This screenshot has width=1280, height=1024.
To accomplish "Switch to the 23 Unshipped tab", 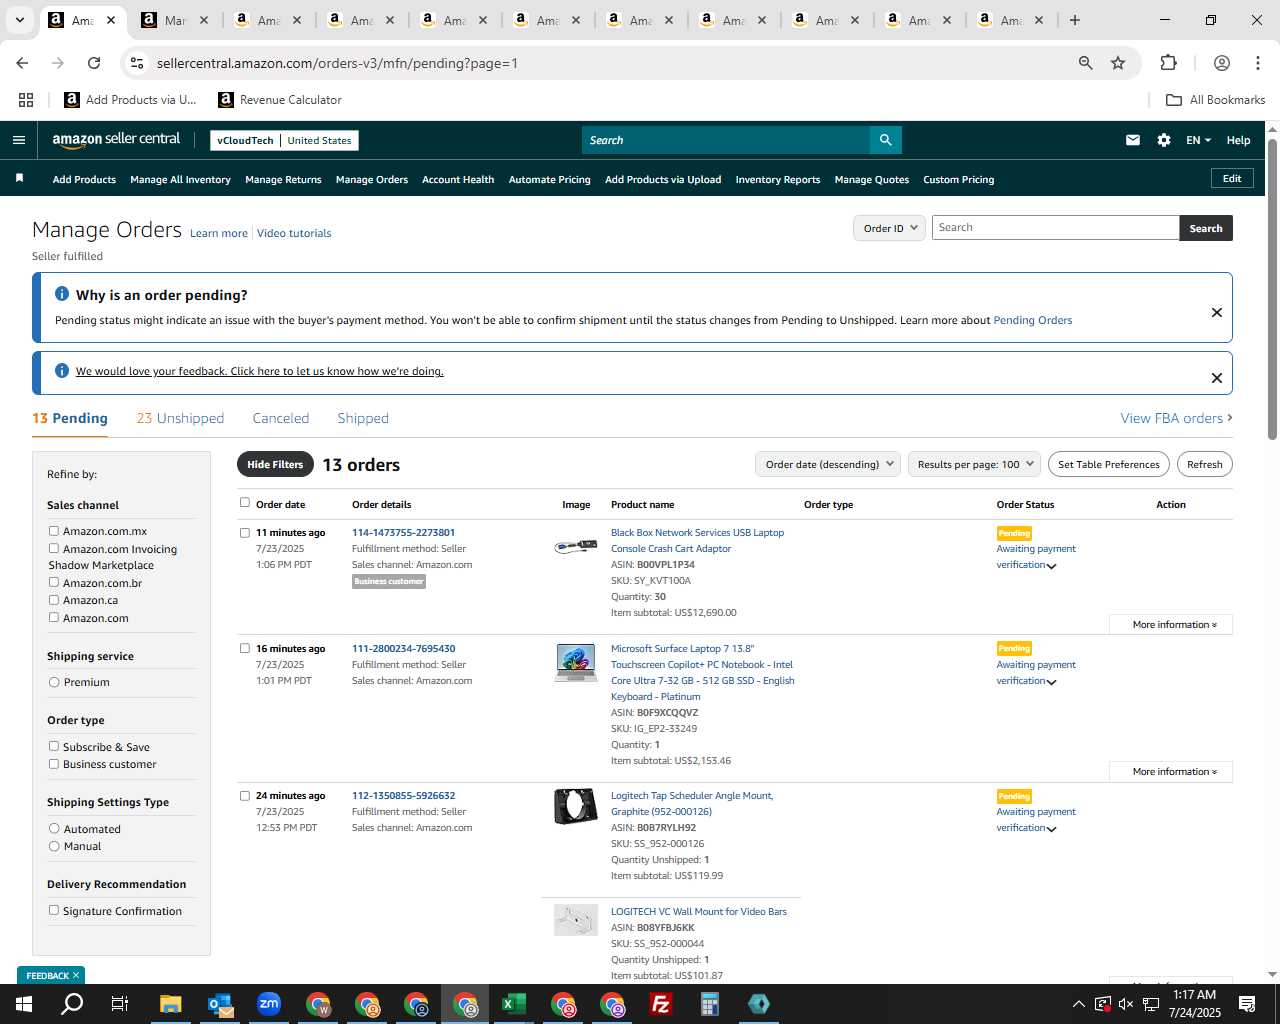I will click(x=180, y=418).
